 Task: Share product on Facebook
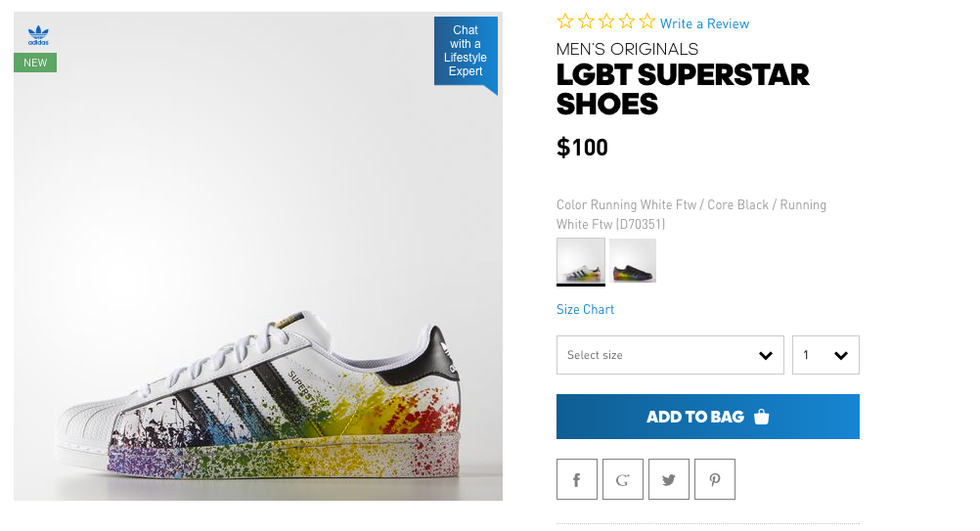[577, 479]
